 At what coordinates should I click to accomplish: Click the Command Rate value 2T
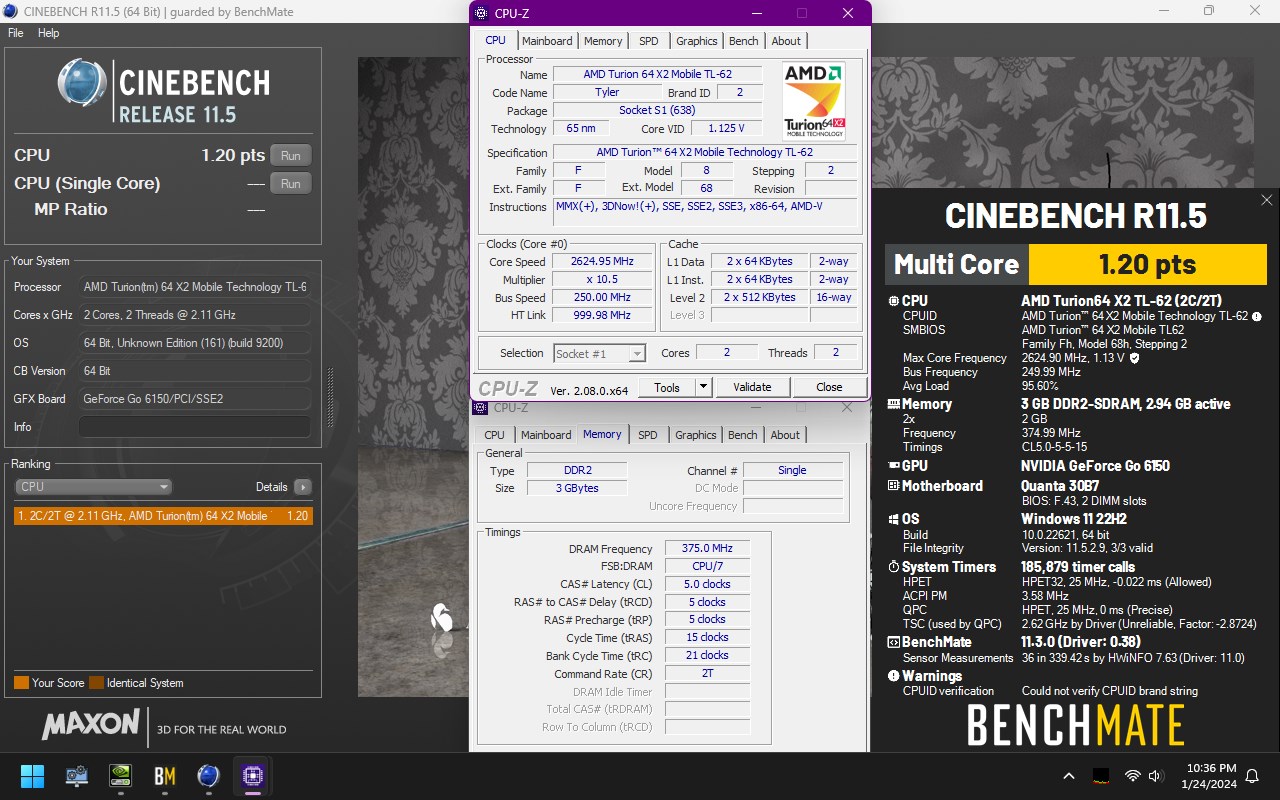[x=707, y=674]
